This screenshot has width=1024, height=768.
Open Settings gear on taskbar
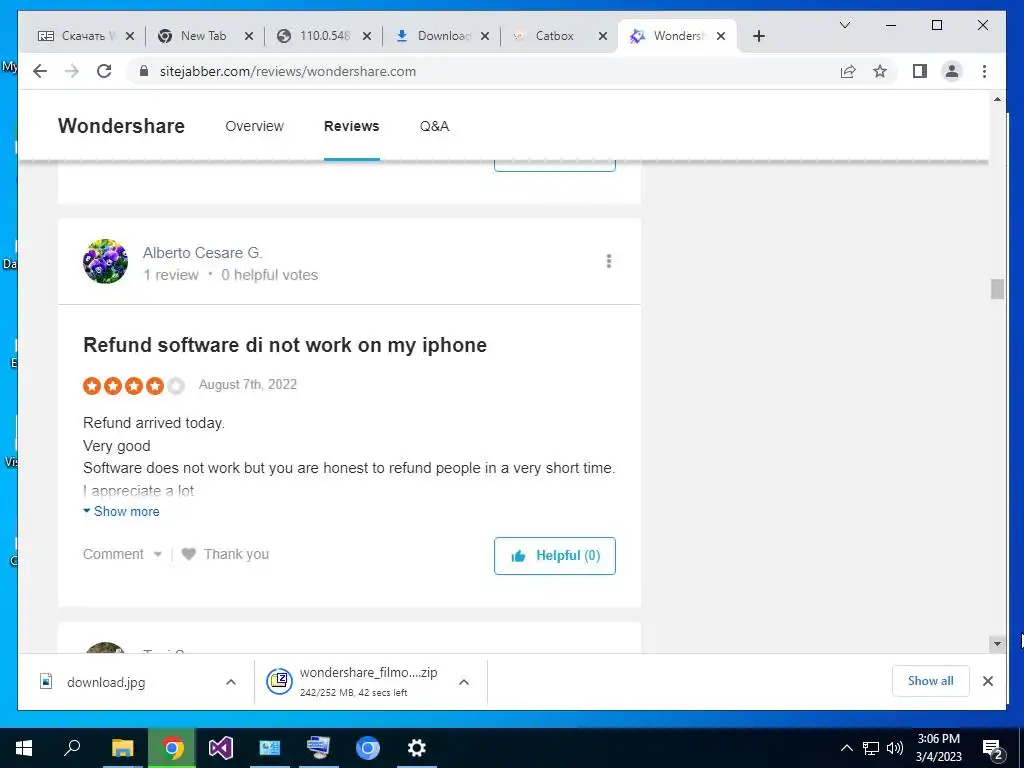[x=417, y=748]
